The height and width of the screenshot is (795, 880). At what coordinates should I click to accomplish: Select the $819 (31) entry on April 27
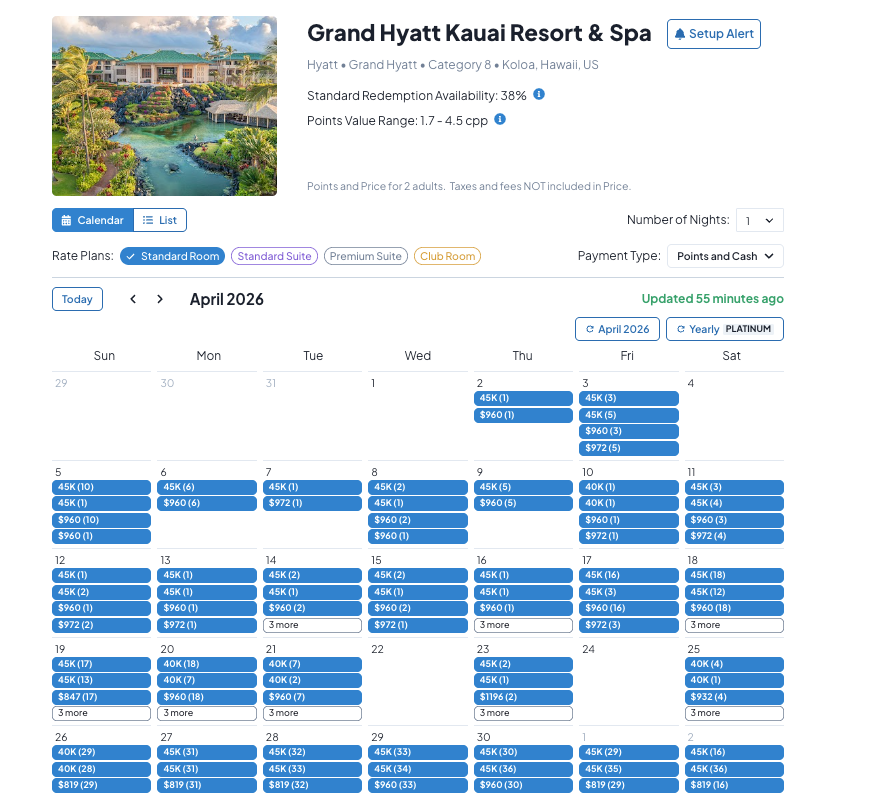point(207,785)
